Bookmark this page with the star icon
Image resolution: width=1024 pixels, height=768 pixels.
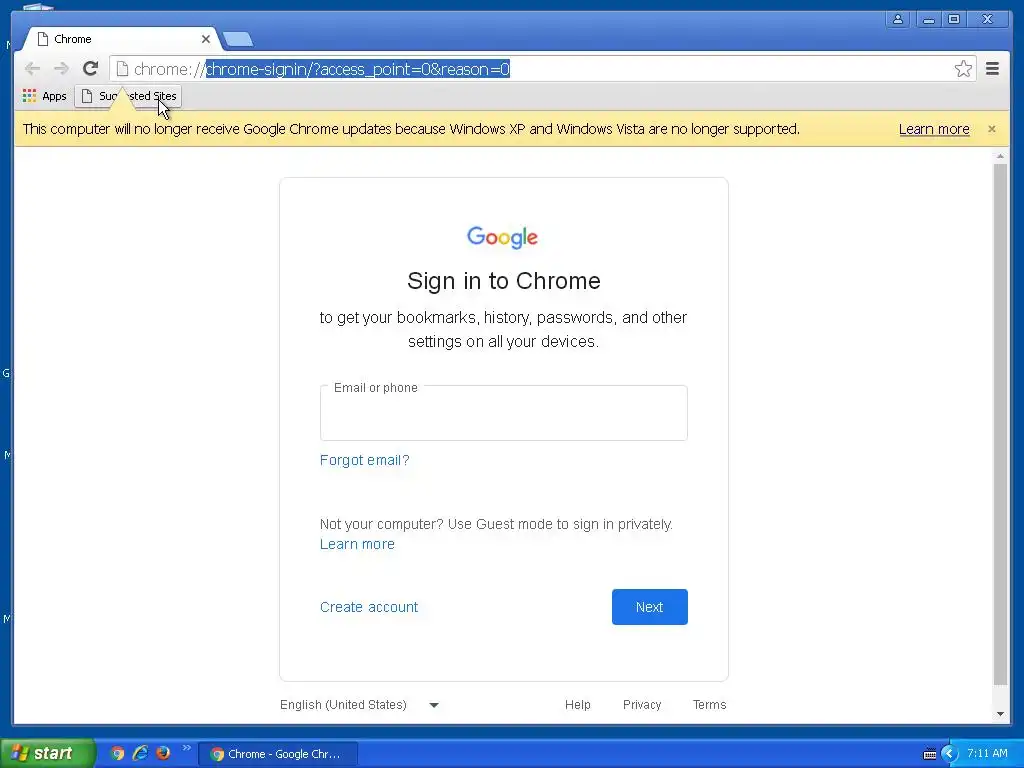(x=963, y=69)
